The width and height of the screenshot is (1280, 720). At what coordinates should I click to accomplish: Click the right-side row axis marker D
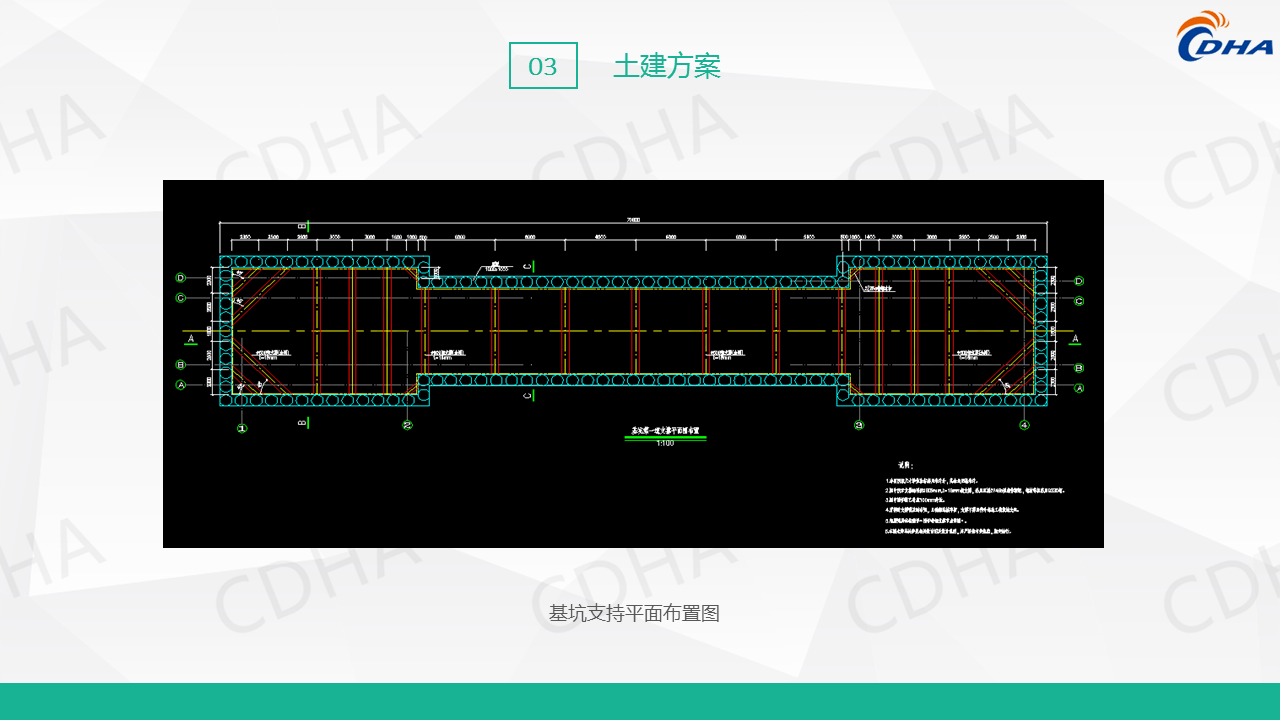tap(1079, 281)
